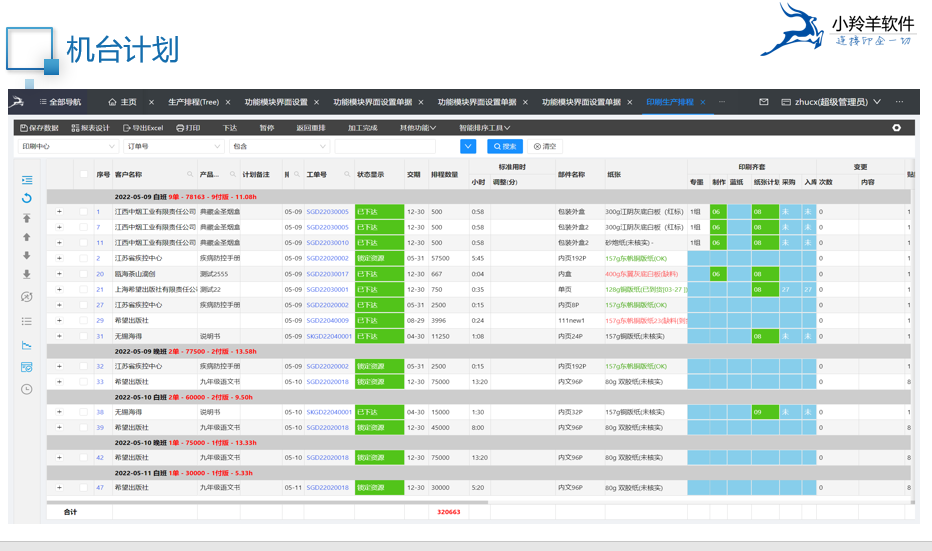932x551 pixels.
Task: Check the box for row number 1
Action: 83,212
